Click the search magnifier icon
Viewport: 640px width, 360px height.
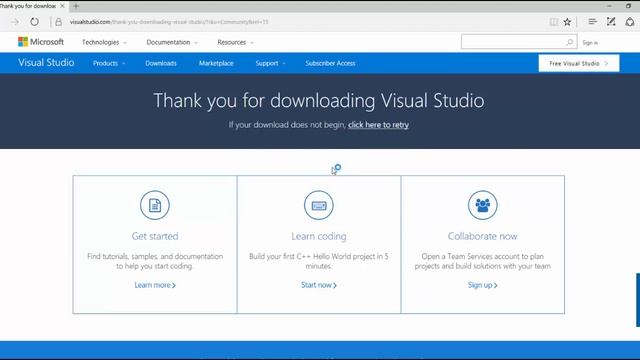click(x=569, y=42)
